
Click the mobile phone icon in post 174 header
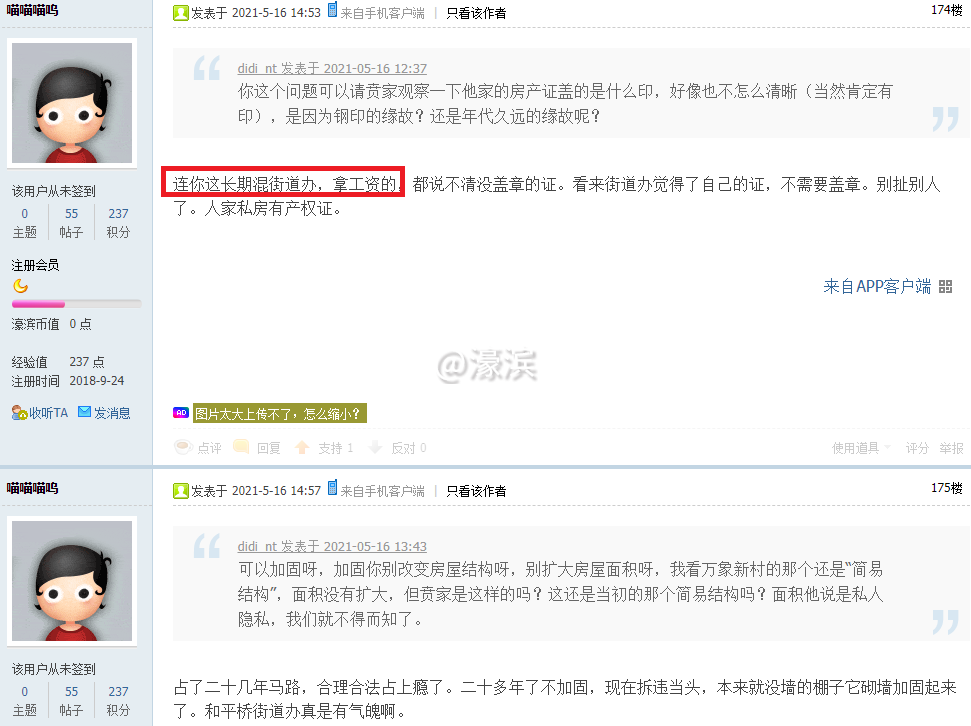[x=333, y=9]
